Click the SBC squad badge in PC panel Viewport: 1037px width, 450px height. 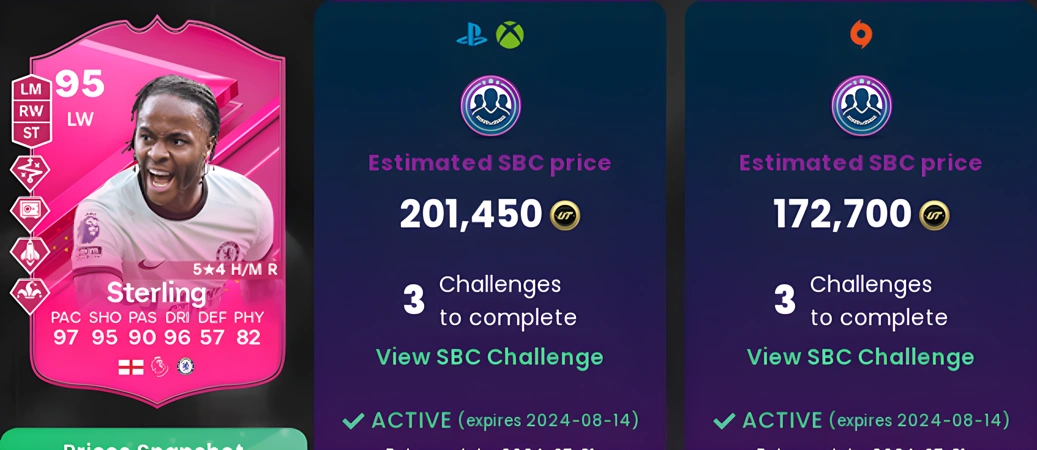click(861, 106)
